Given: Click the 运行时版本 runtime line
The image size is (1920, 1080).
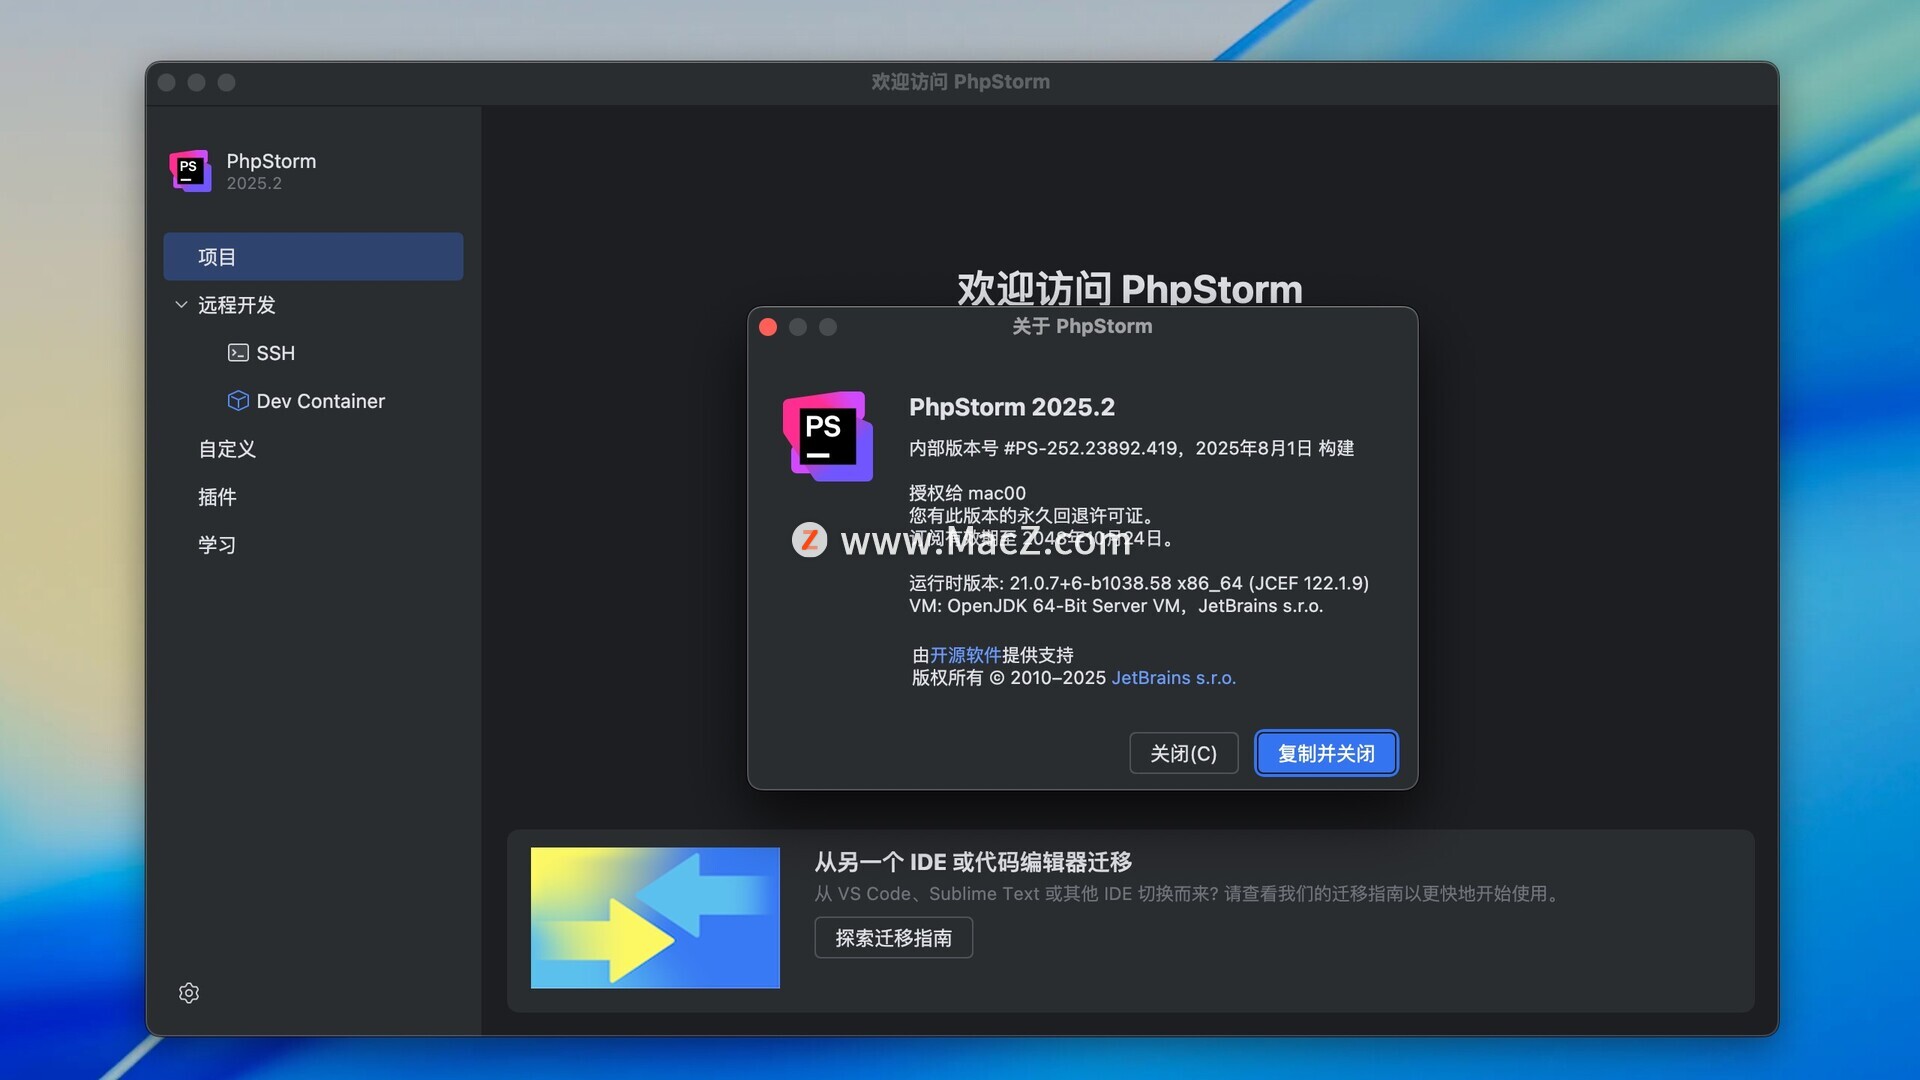Looking at the screenshot, I should pos(1139,583).
